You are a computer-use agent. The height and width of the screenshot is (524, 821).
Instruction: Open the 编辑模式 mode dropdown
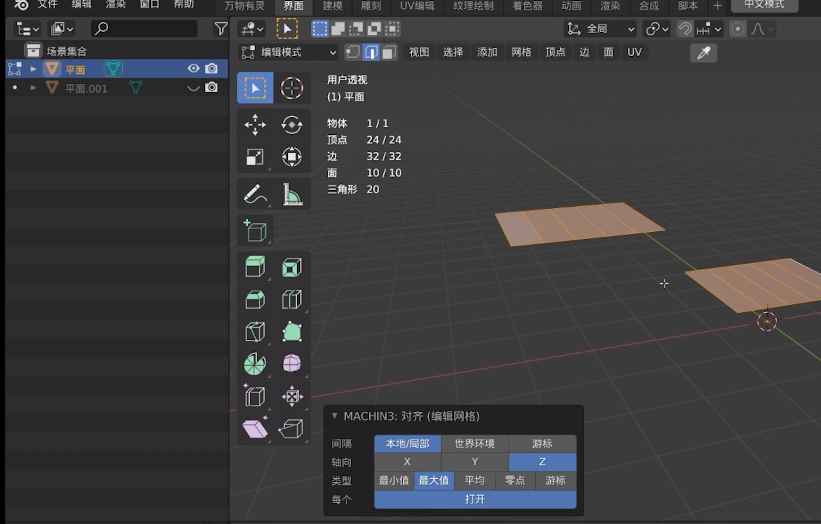click(x=289, y=52)
